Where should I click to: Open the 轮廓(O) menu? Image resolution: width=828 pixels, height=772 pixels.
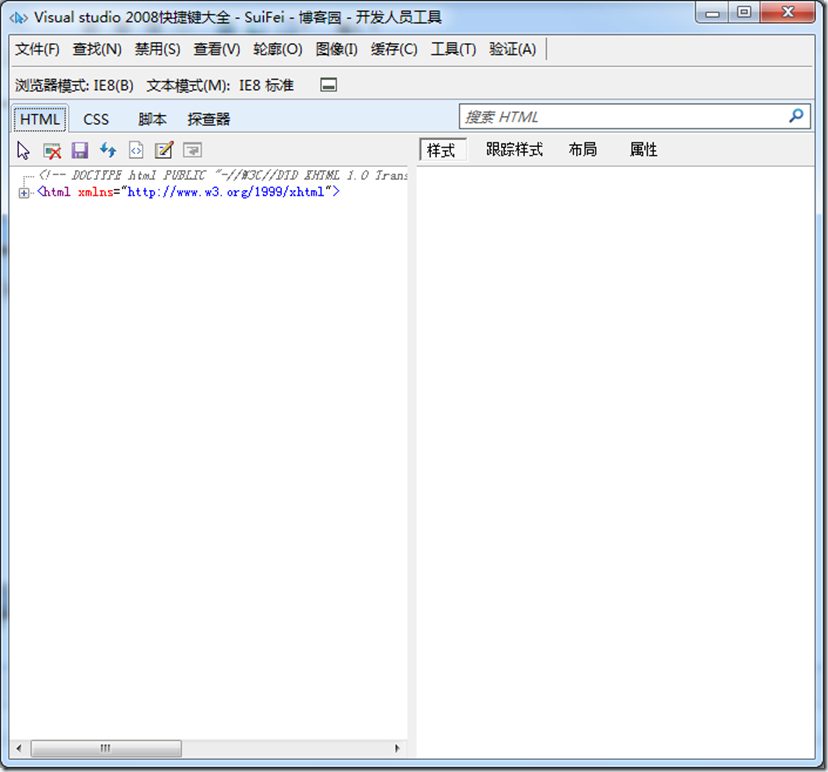coord(278,49)
